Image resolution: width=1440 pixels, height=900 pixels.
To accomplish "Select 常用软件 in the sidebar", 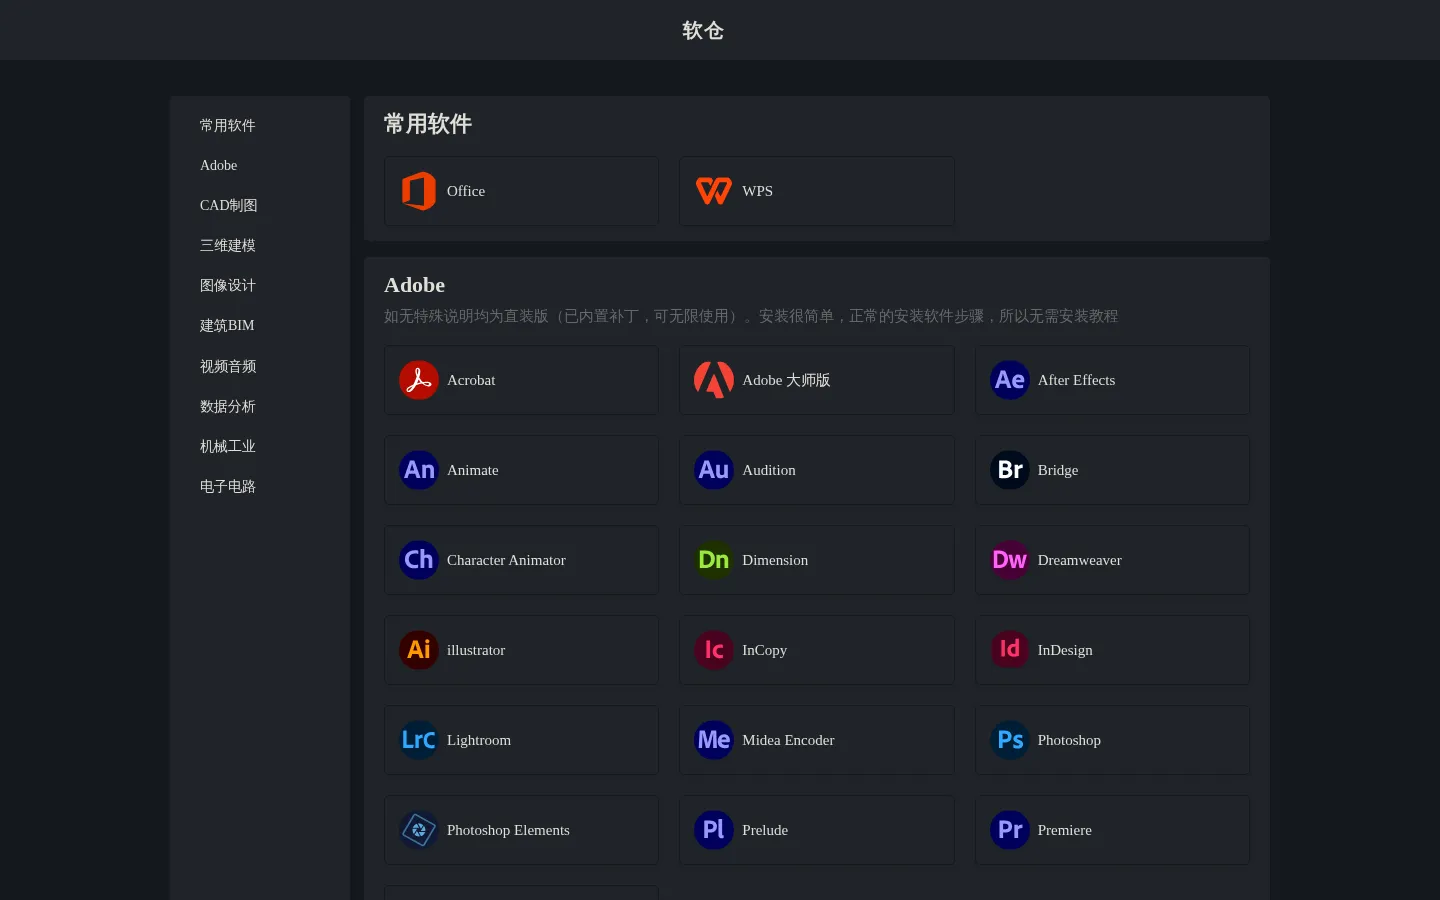I will point(228,125).
